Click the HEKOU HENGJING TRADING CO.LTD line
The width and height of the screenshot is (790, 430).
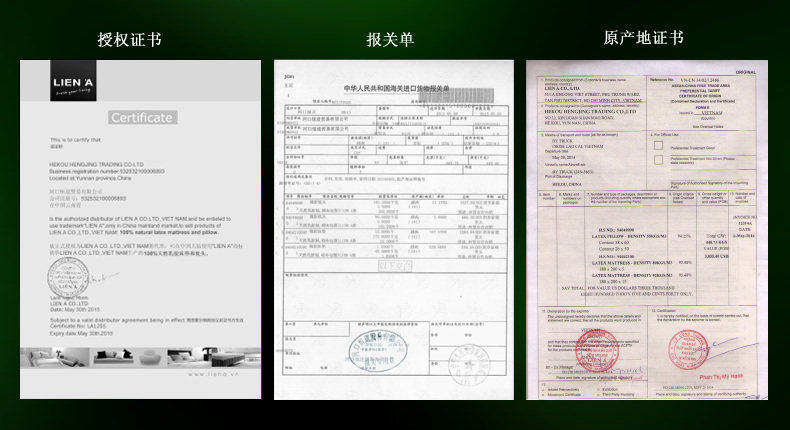(96, 164)
